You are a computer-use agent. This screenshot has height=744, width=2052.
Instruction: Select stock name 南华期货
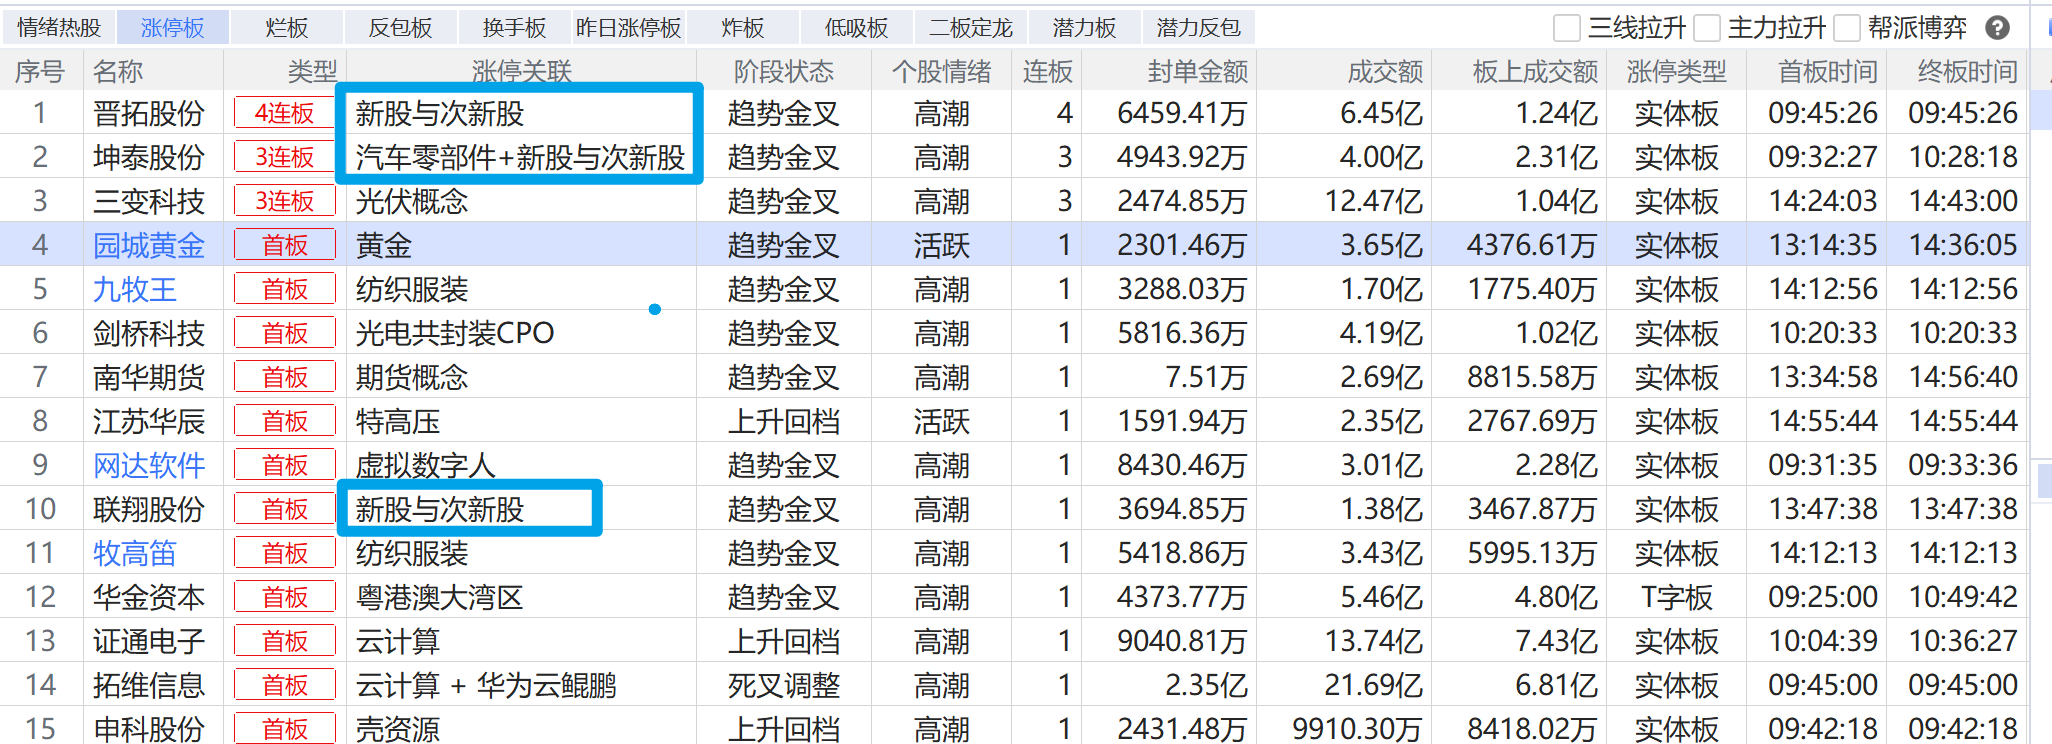(149, 378)
